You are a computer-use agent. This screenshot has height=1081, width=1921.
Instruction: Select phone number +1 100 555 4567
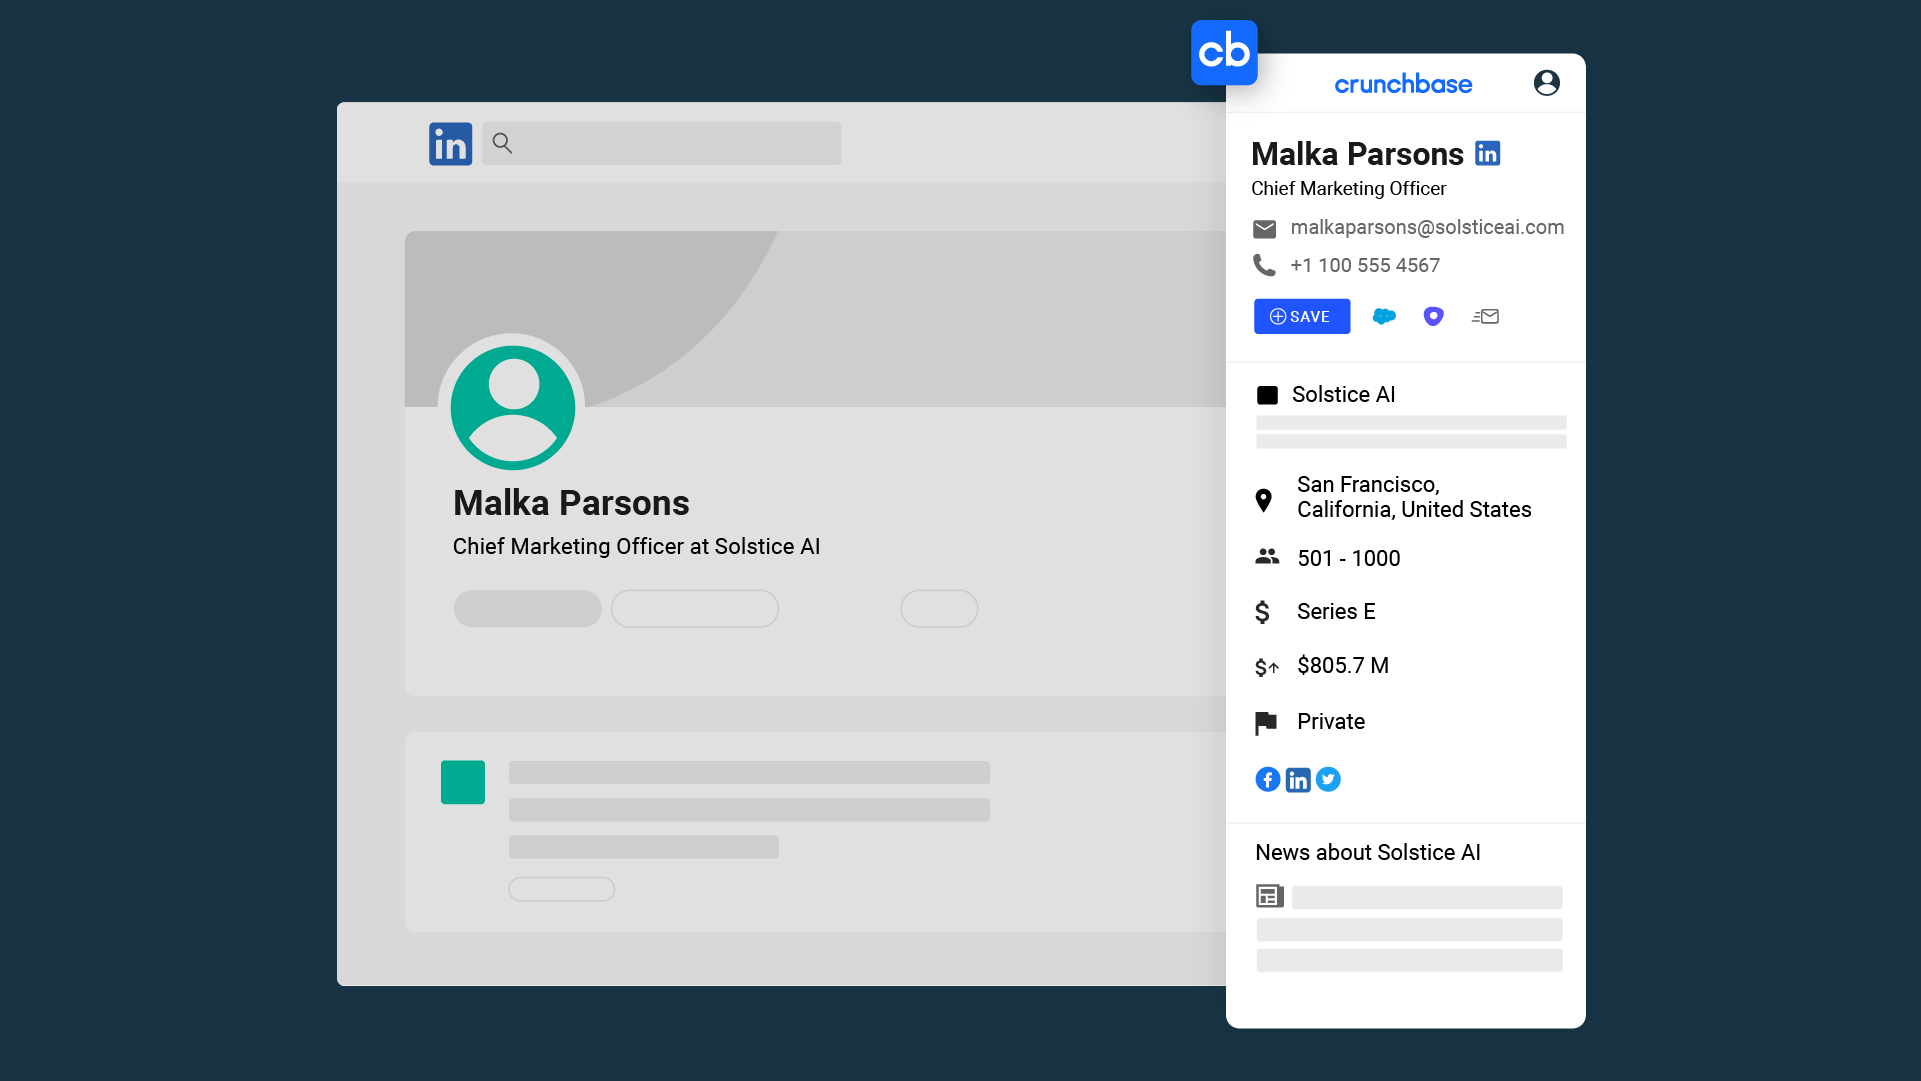pos(1365,265)
